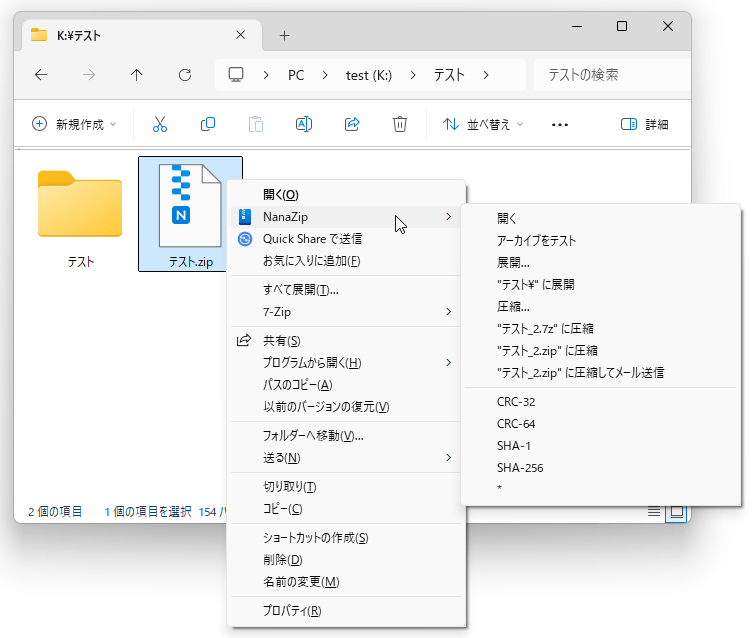Choose 共有(S) in context menu
752x638 pixels.
pos(346,341)
